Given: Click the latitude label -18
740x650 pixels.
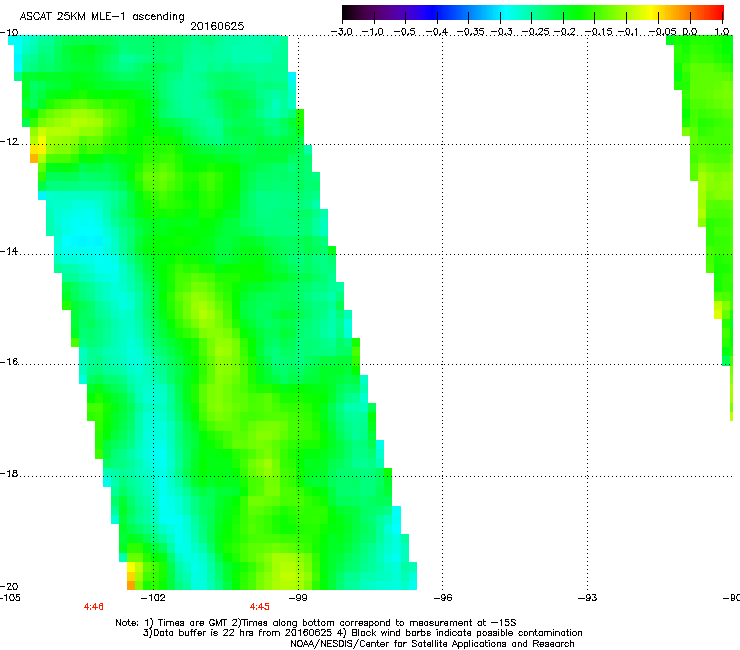Looking at the screenshot, I should coord(9,473).
